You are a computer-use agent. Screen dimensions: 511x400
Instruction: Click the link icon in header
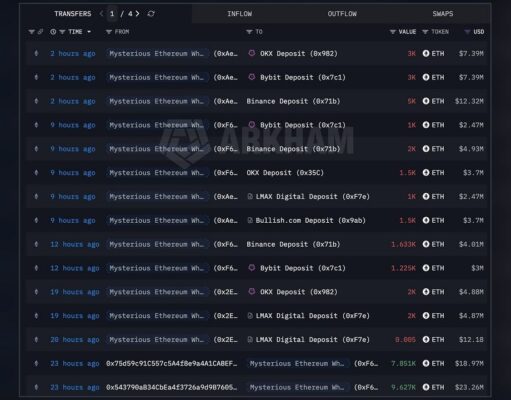[40, 32]
